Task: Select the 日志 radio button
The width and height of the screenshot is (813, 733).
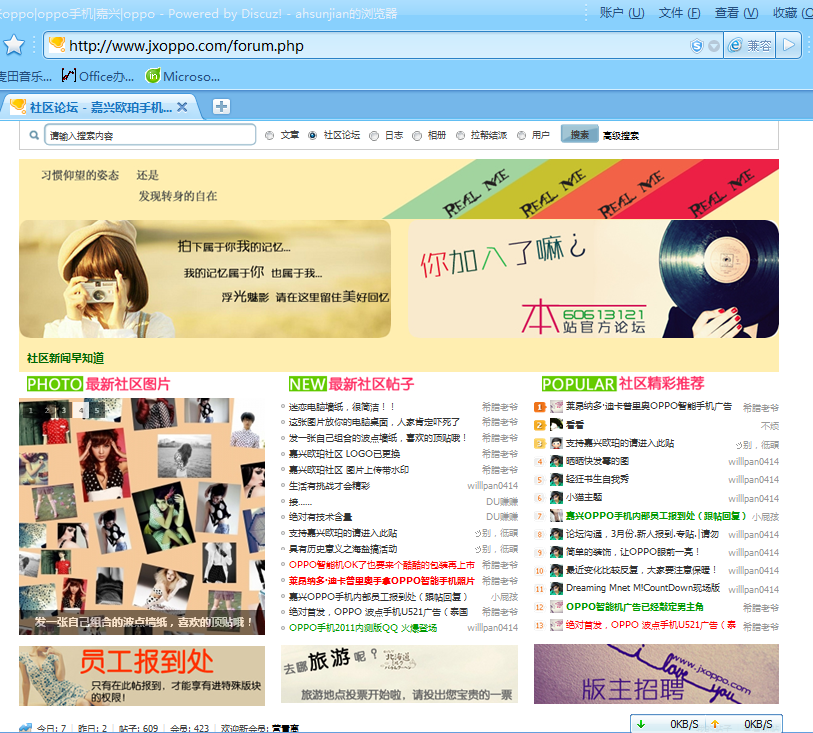Action: coord(374,136)
